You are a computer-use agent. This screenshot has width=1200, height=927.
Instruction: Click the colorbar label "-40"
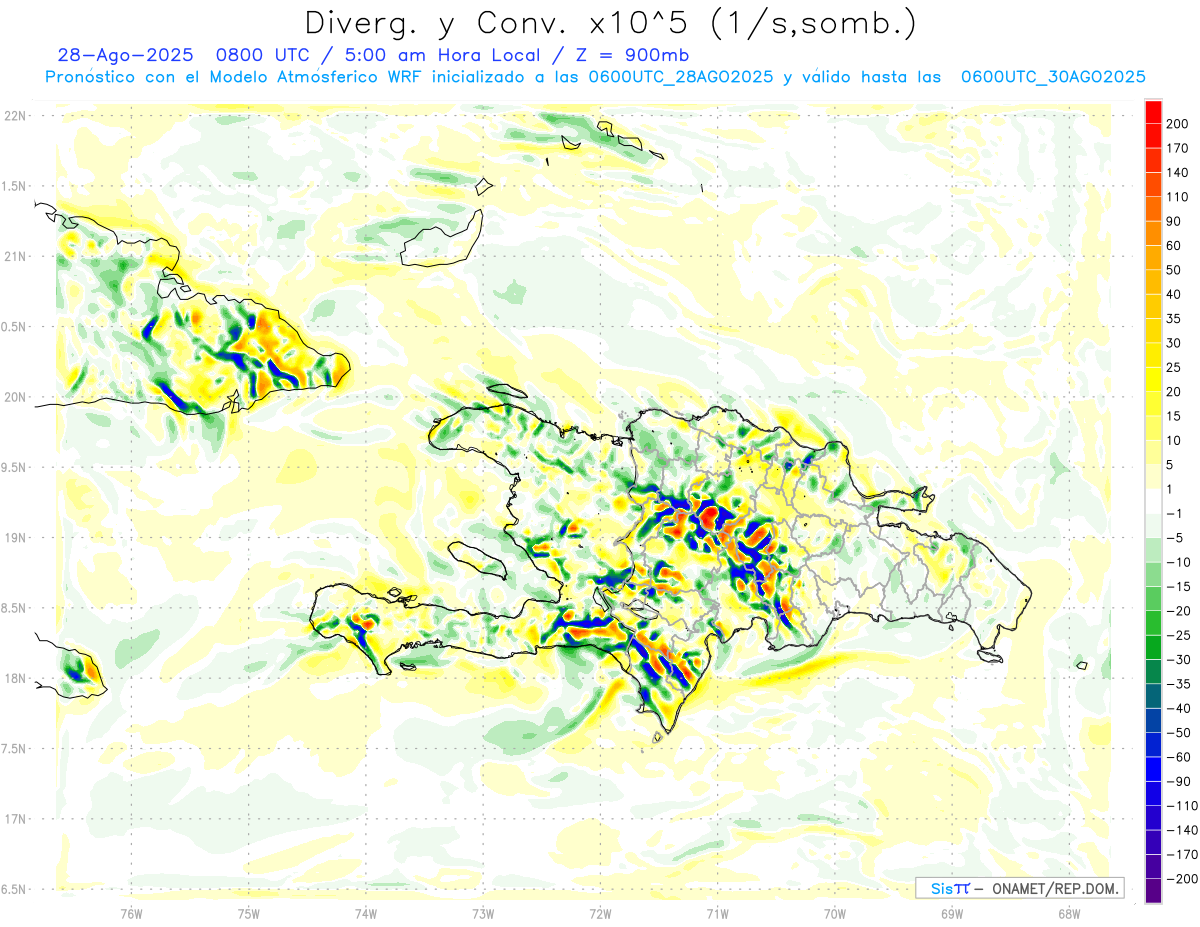[x=1177, y=709]
